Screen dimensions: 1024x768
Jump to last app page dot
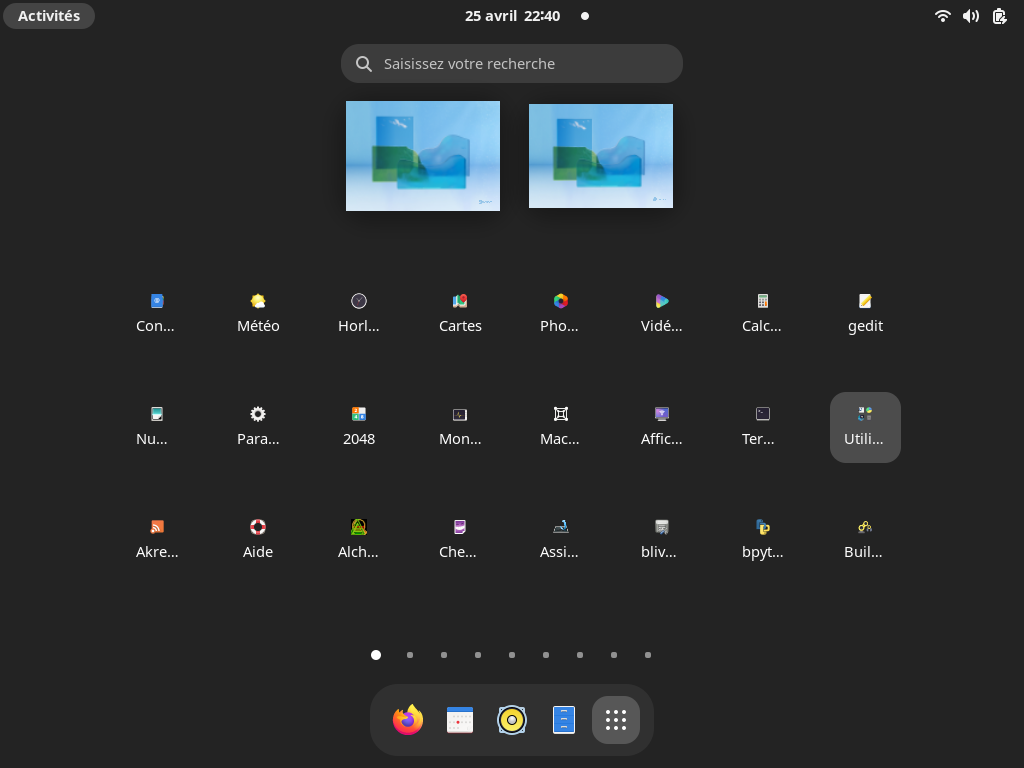[648, 655]
